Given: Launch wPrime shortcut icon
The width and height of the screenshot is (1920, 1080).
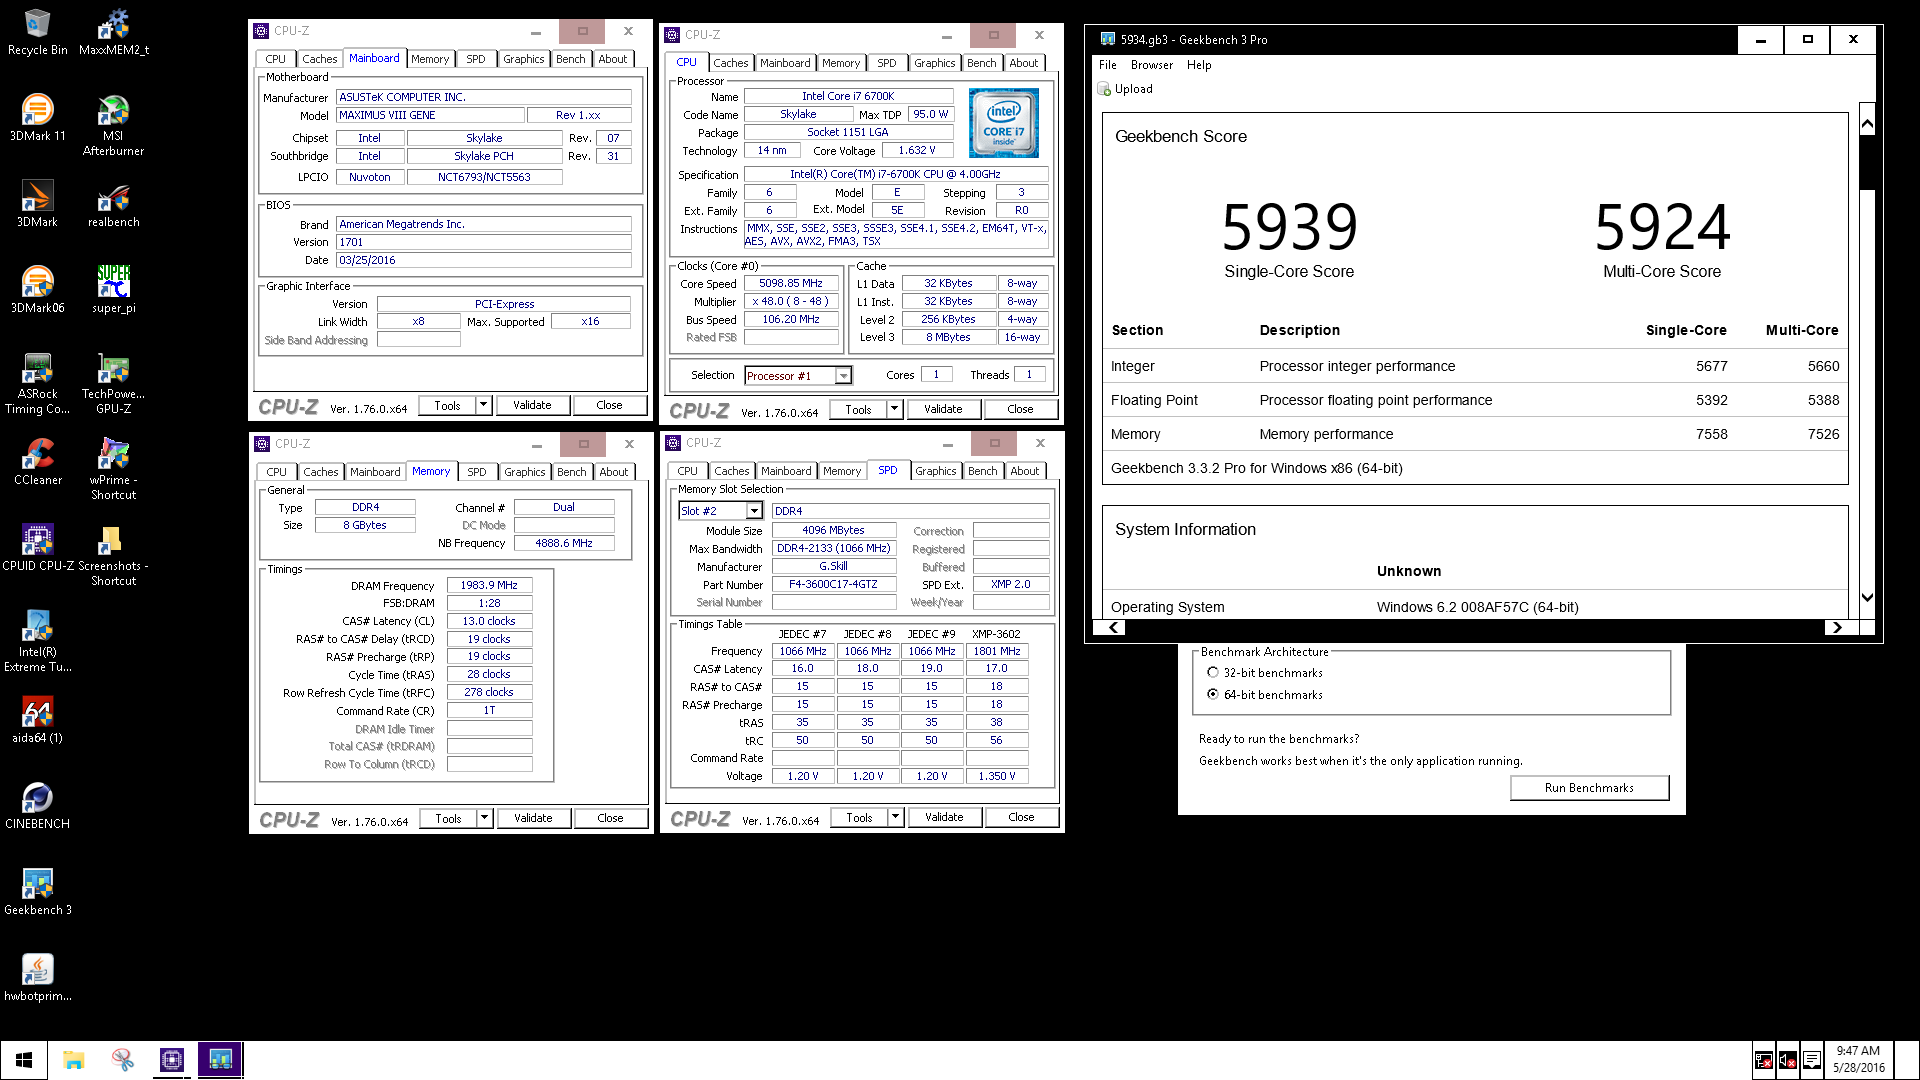Looking at the screenshot, I should click(x=113, y=469).
